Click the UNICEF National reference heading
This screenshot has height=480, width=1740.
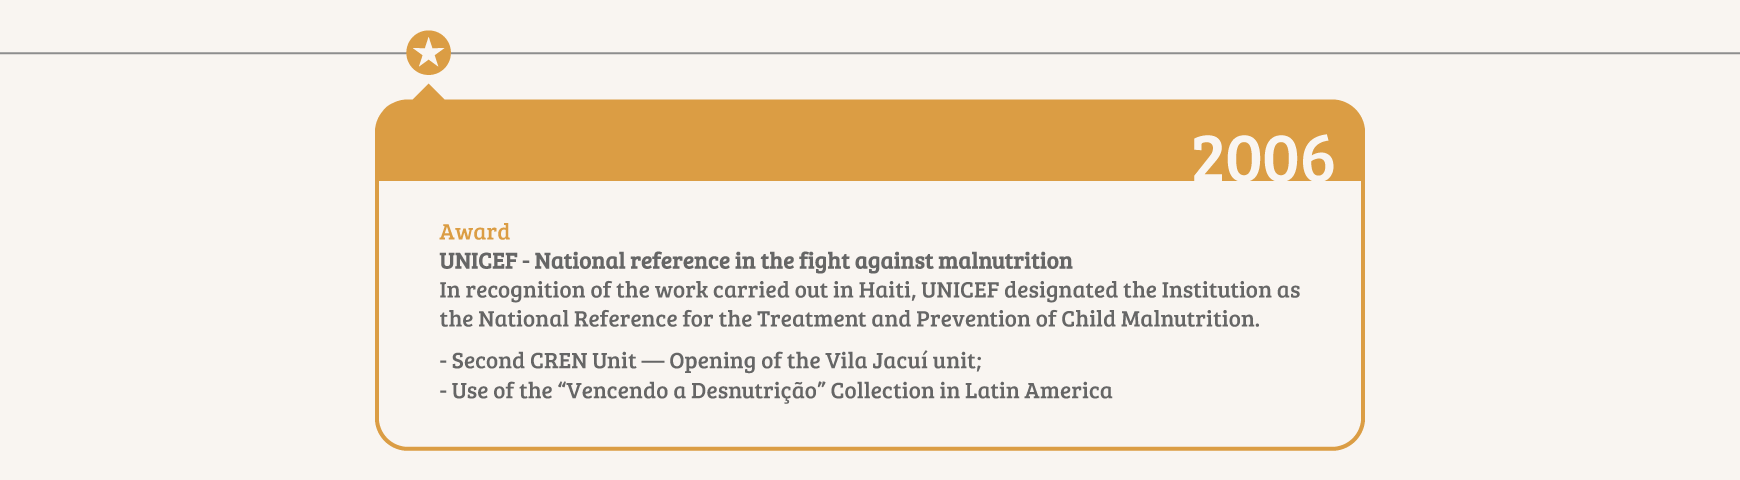756,261
